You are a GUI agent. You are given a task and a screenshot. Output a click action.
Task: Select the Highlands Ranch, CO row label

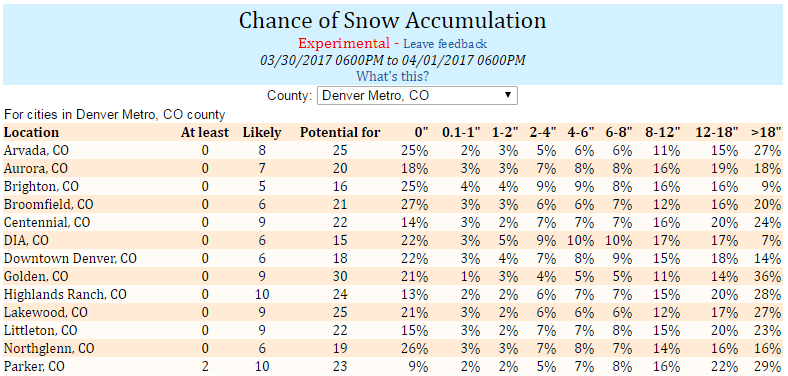[x=65, y=295]
